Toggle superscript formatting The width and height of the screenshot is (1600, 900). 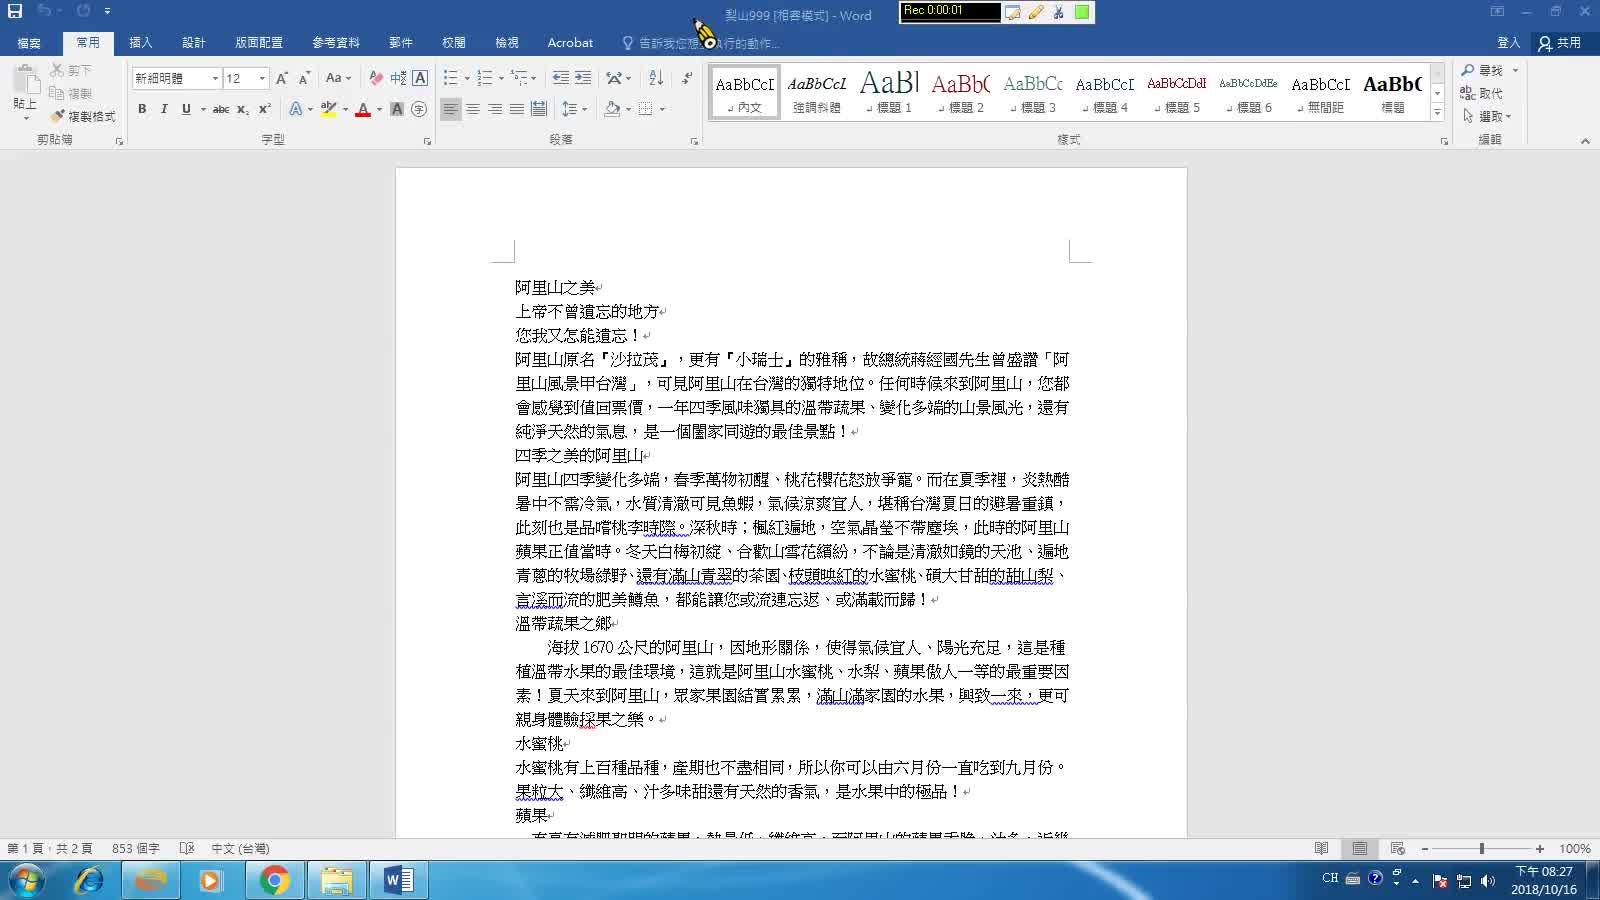[x=265, y=109]
